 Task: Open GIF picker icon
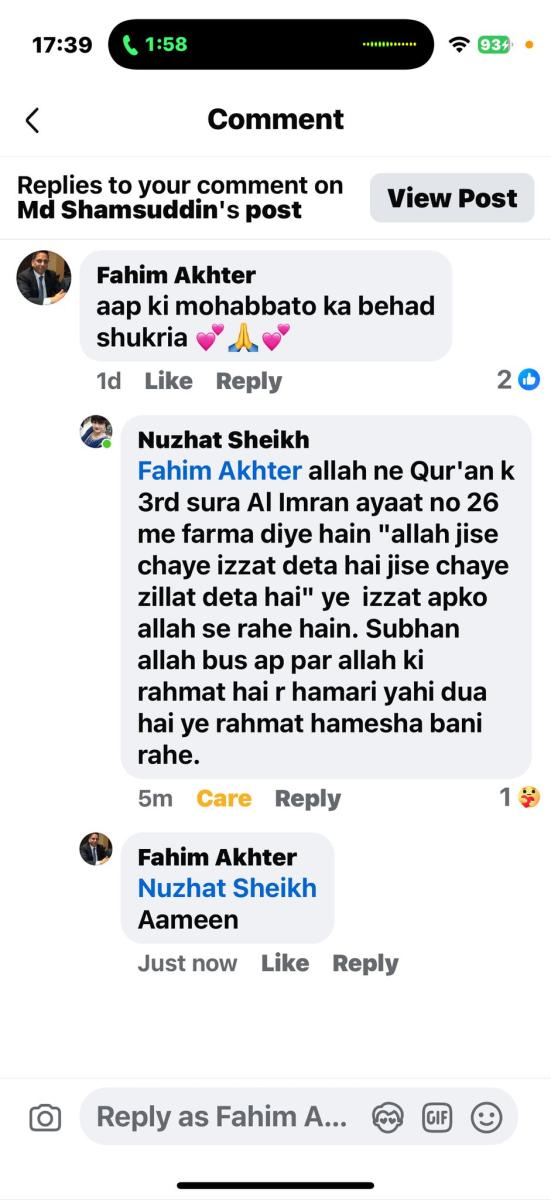click(437, 1117)
